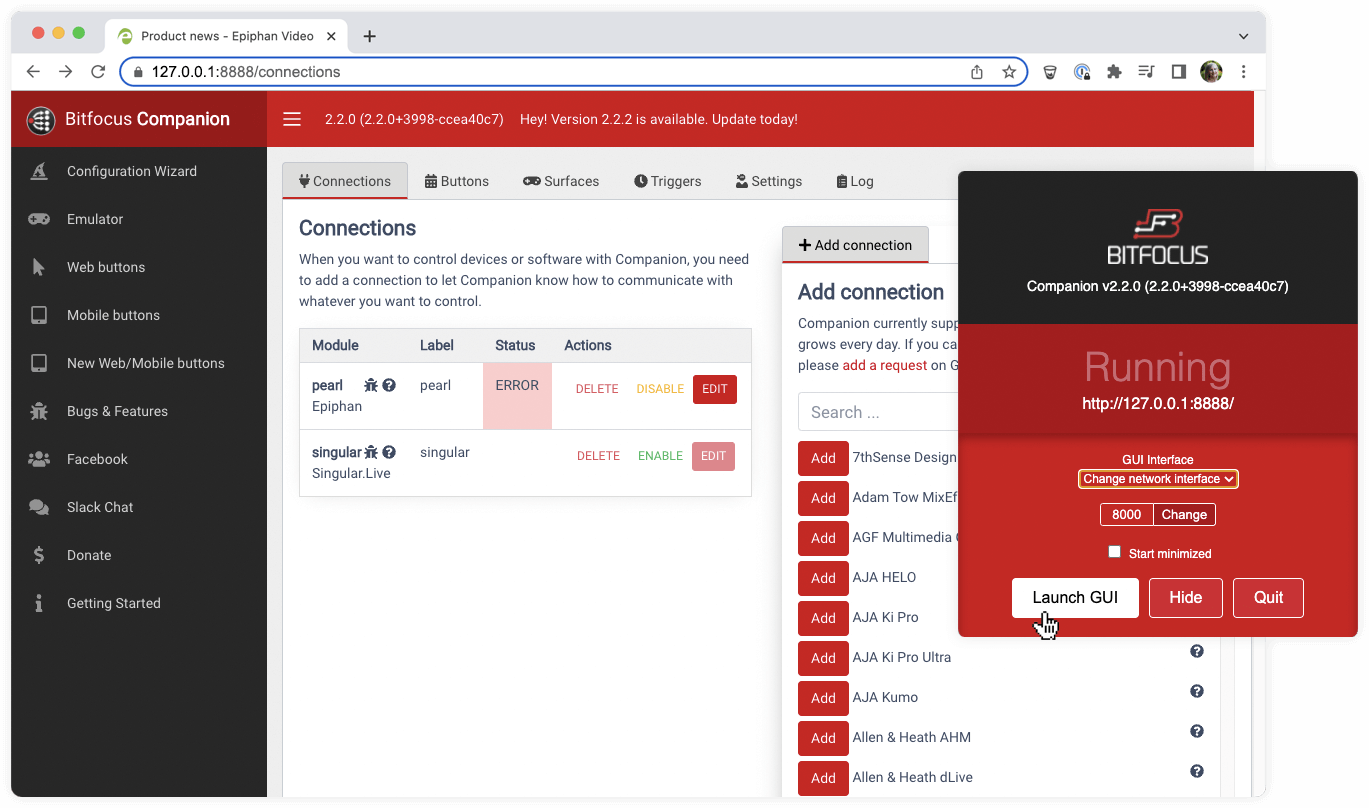Disable the pearl connection

pyautogui.click(x=660, y=389)
